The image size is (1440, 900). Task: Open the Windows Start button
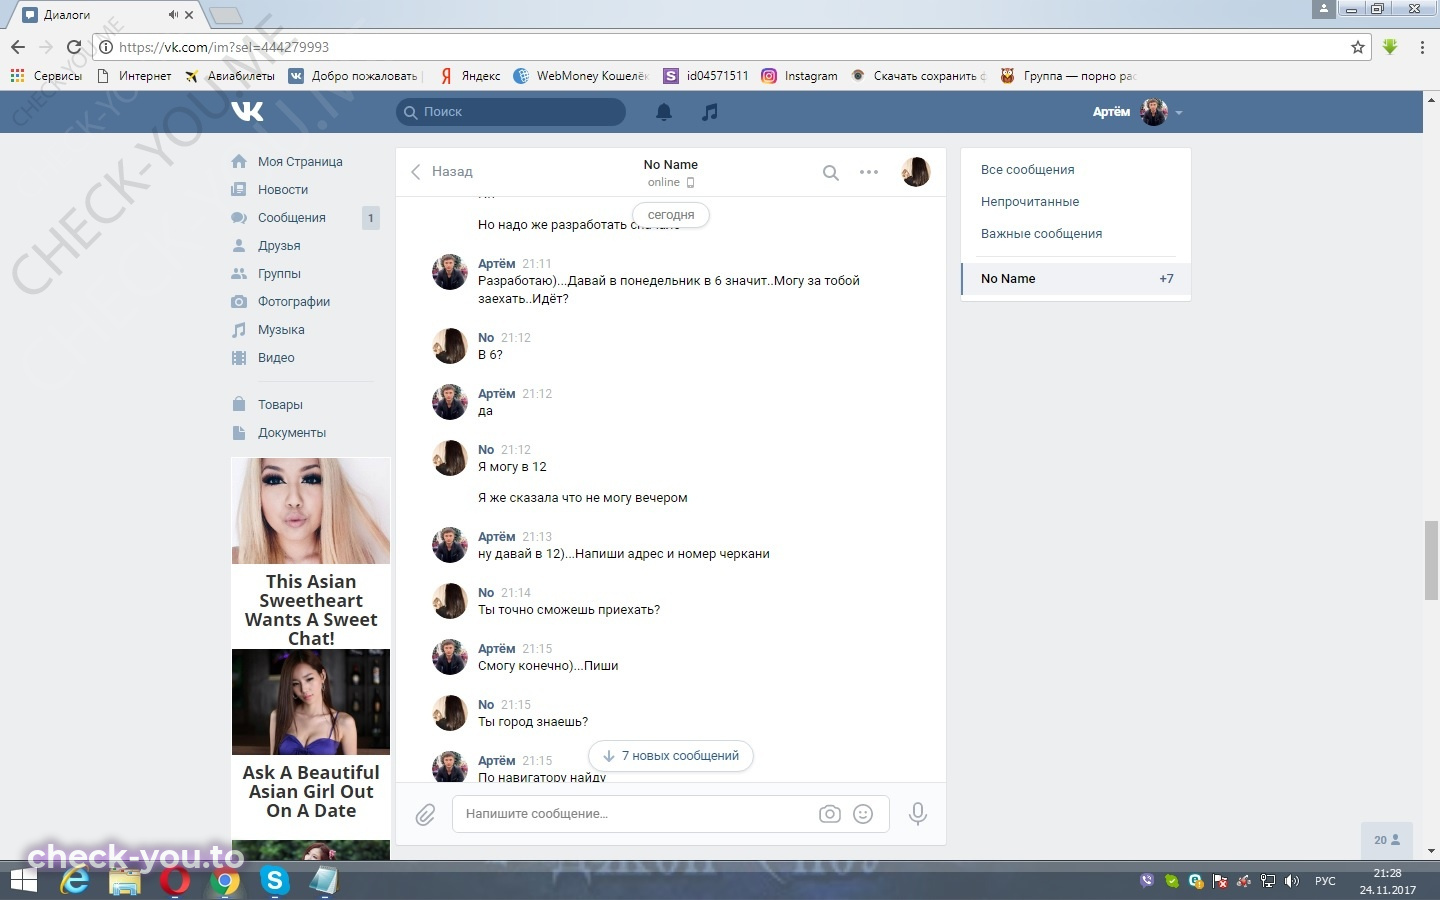[23, 881]
